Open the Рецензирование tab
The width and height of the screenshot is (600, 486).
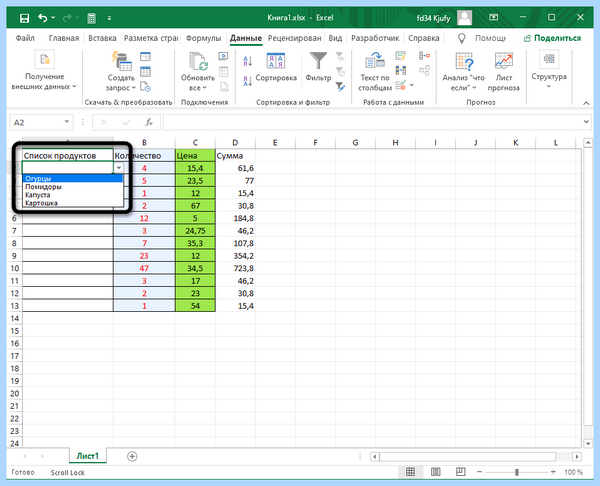(294, 38)
